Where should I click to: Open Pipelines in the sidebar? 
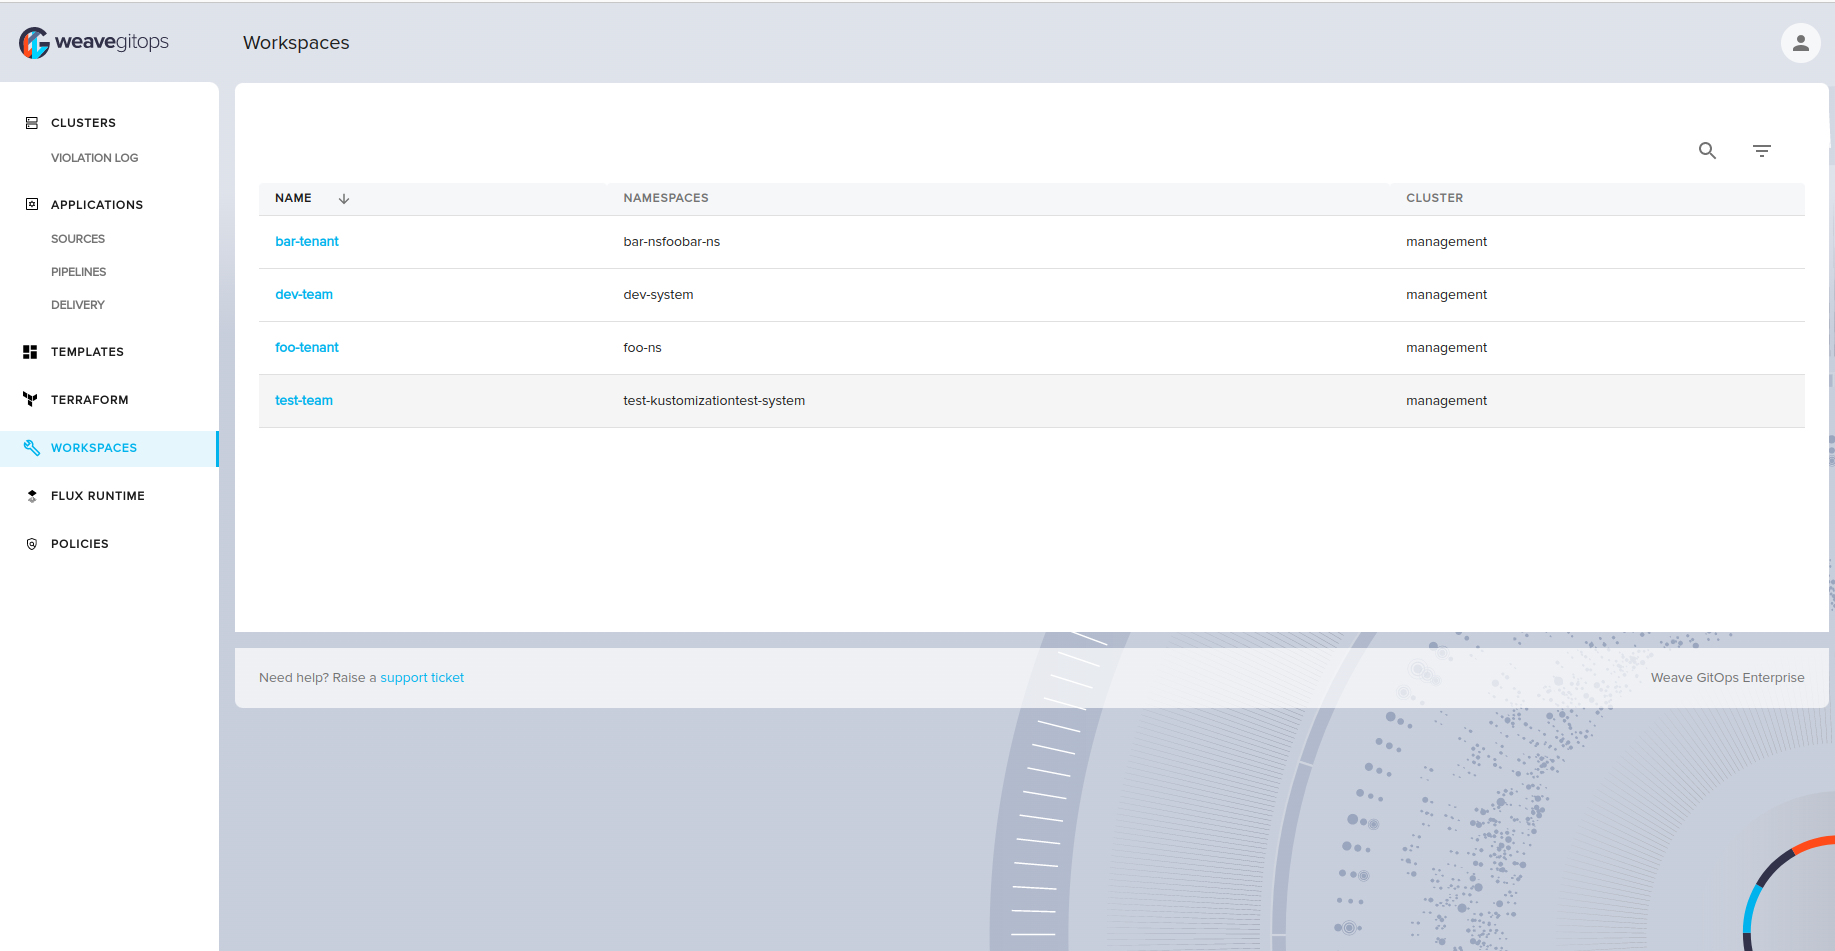(79, 272)
